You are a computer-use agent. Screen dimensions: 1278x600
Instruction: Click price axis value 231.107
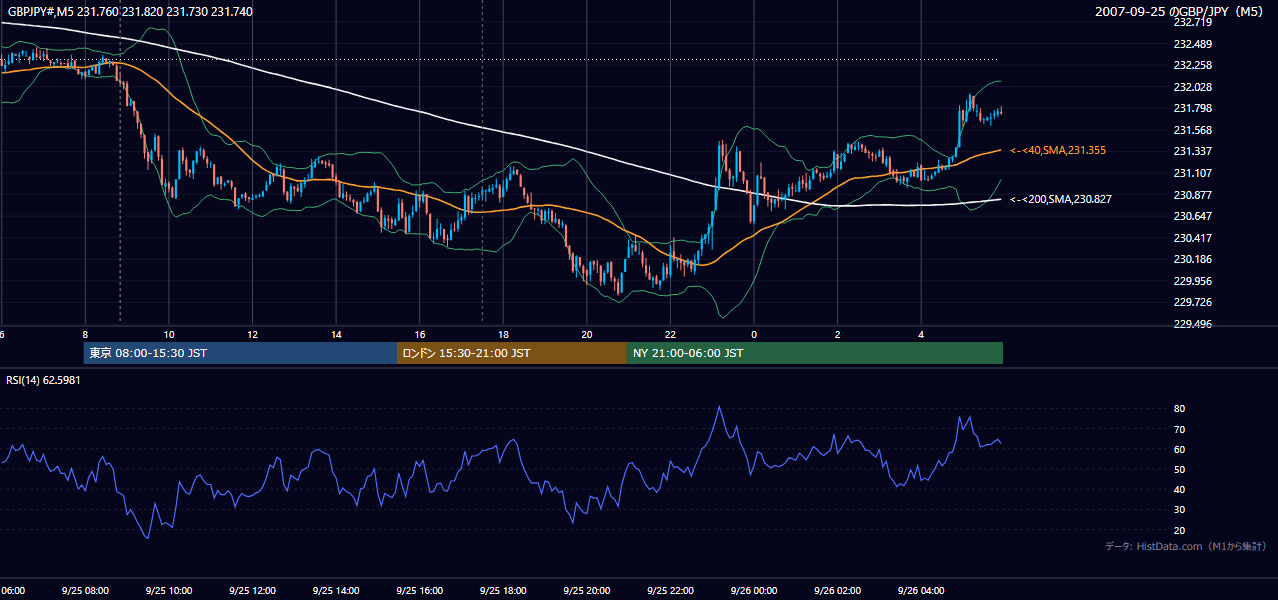point(1192,173)
